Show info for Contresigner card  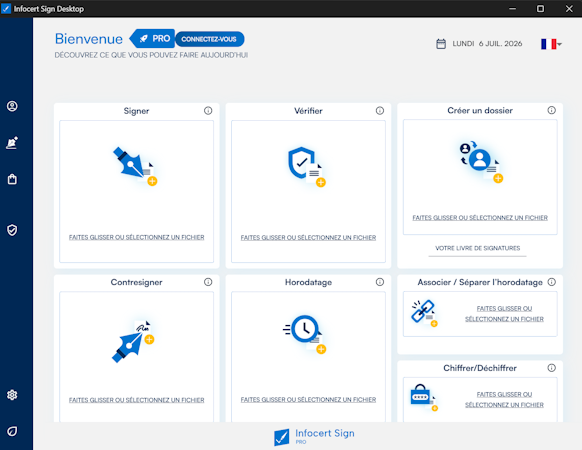tap(208, 282)
